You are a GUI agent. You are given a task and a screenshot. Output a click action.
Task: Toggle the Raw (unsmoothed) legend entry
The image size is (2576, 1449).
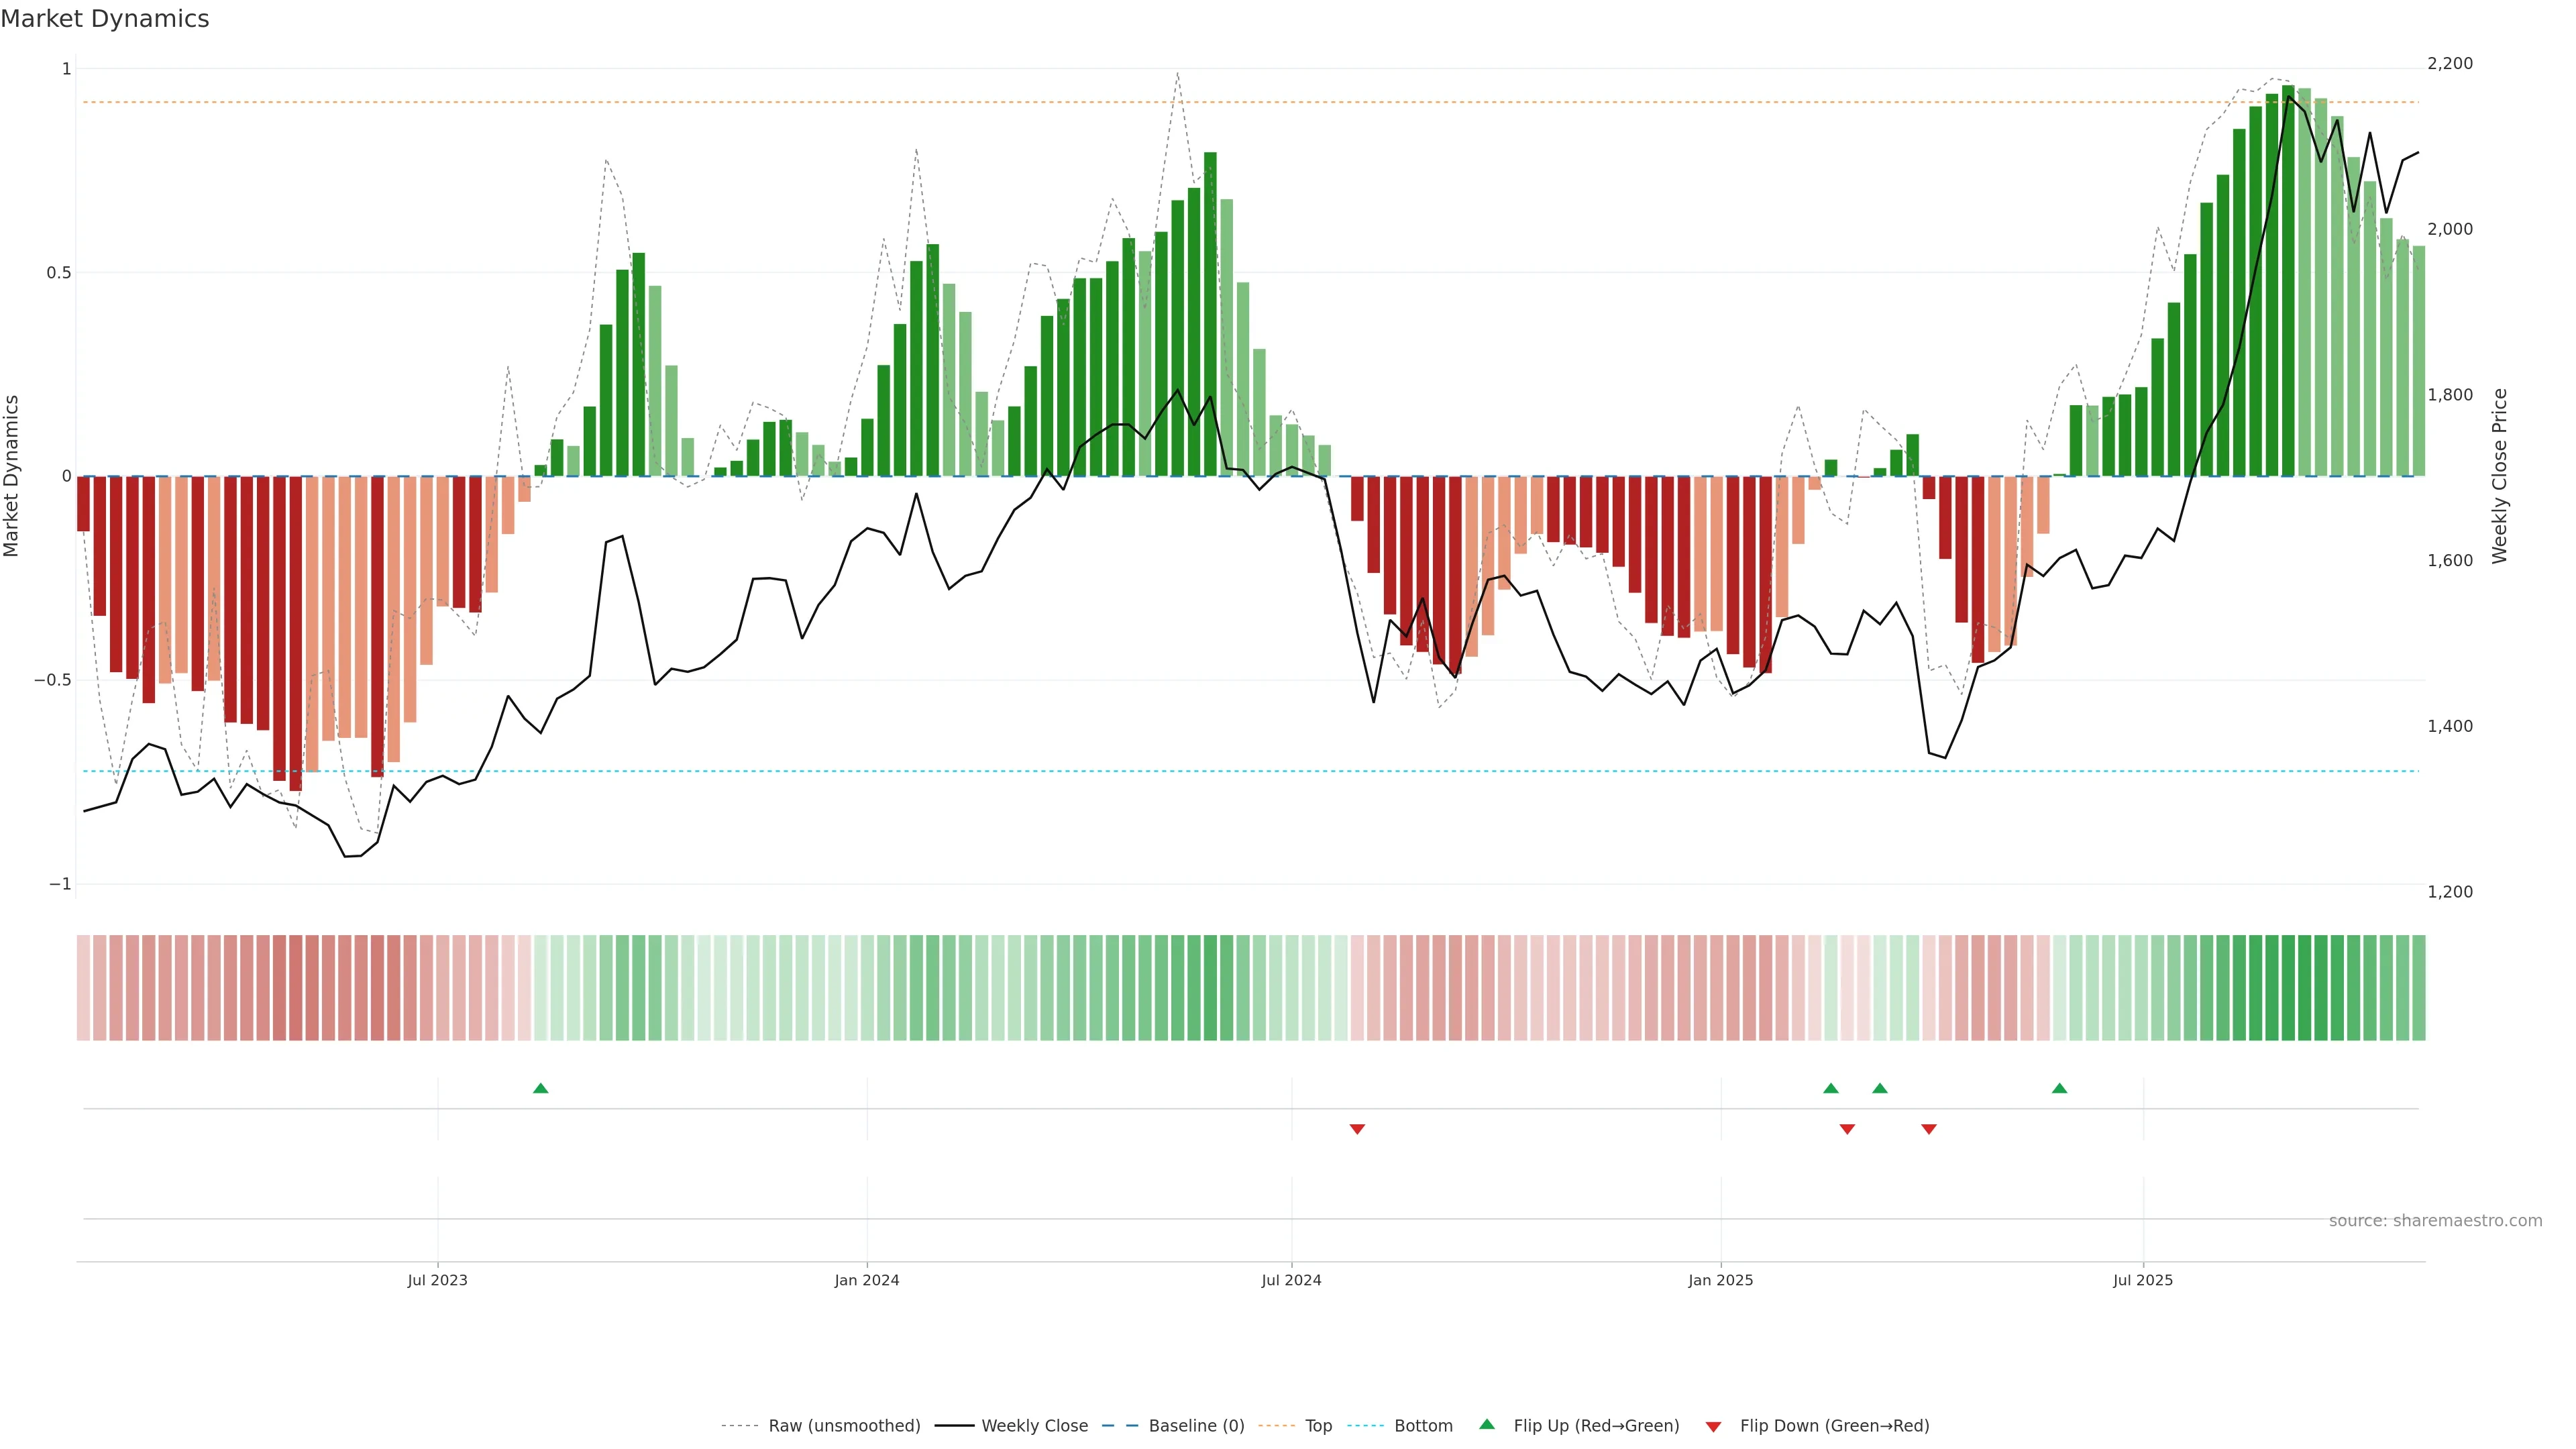pos(843,1426)
